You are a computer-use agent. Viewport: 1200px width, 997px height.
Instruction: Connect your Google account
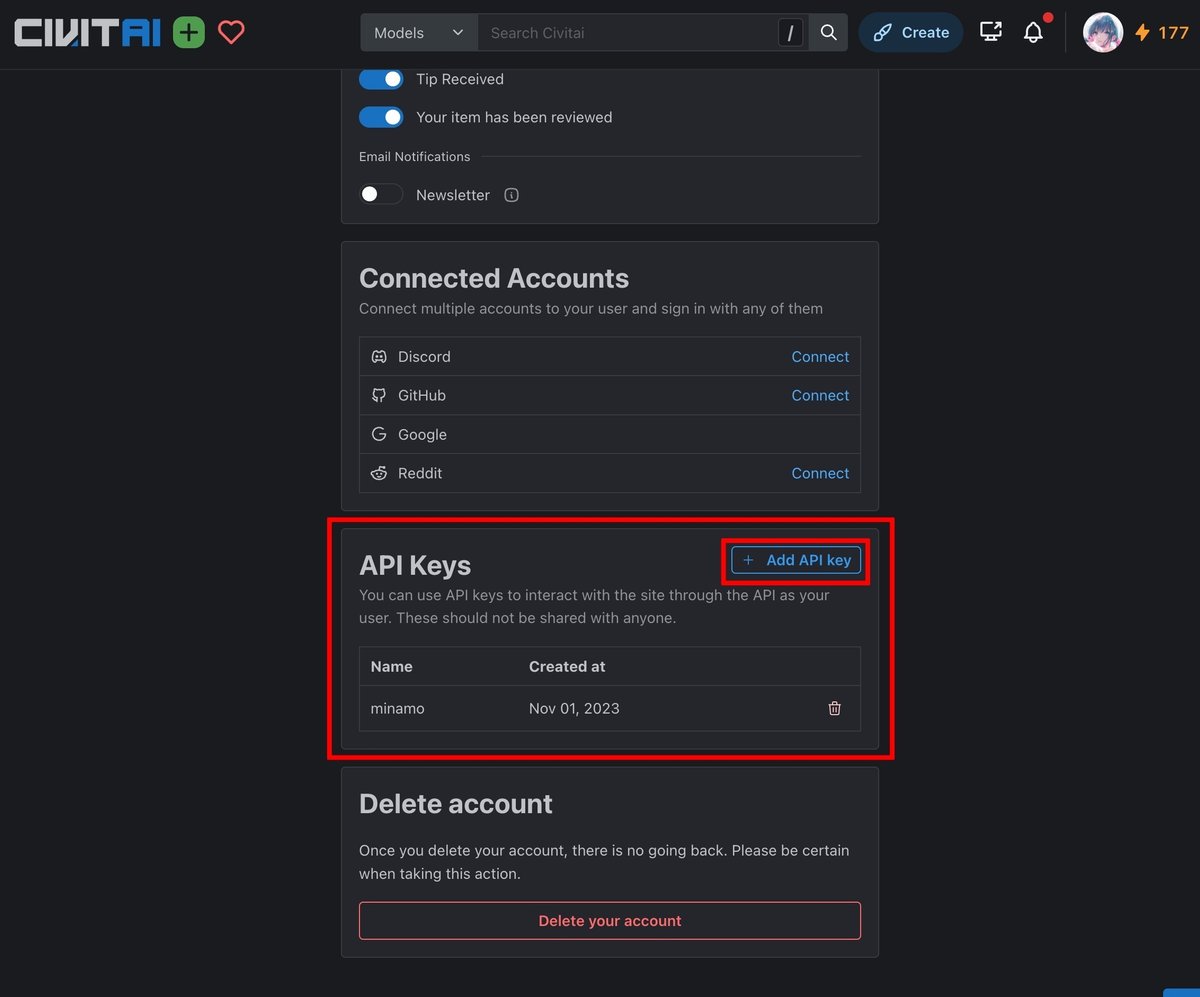(820, 434)
